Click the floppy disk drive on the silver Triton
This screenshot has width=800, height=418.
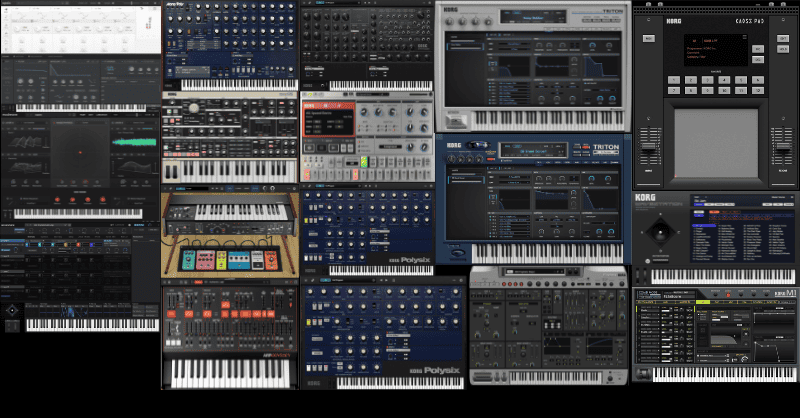pyautogui.click(x=455, y=121)
